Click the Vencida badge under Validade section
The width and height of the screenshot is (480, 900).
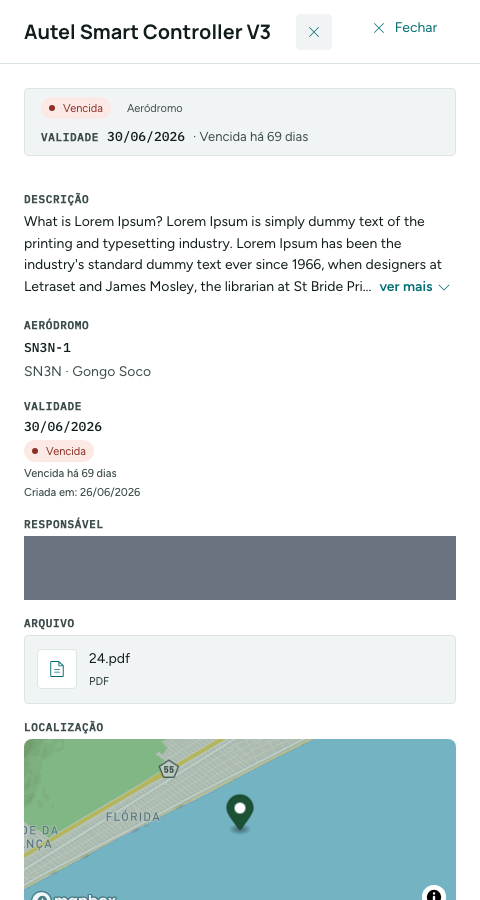tap(59, 451)
